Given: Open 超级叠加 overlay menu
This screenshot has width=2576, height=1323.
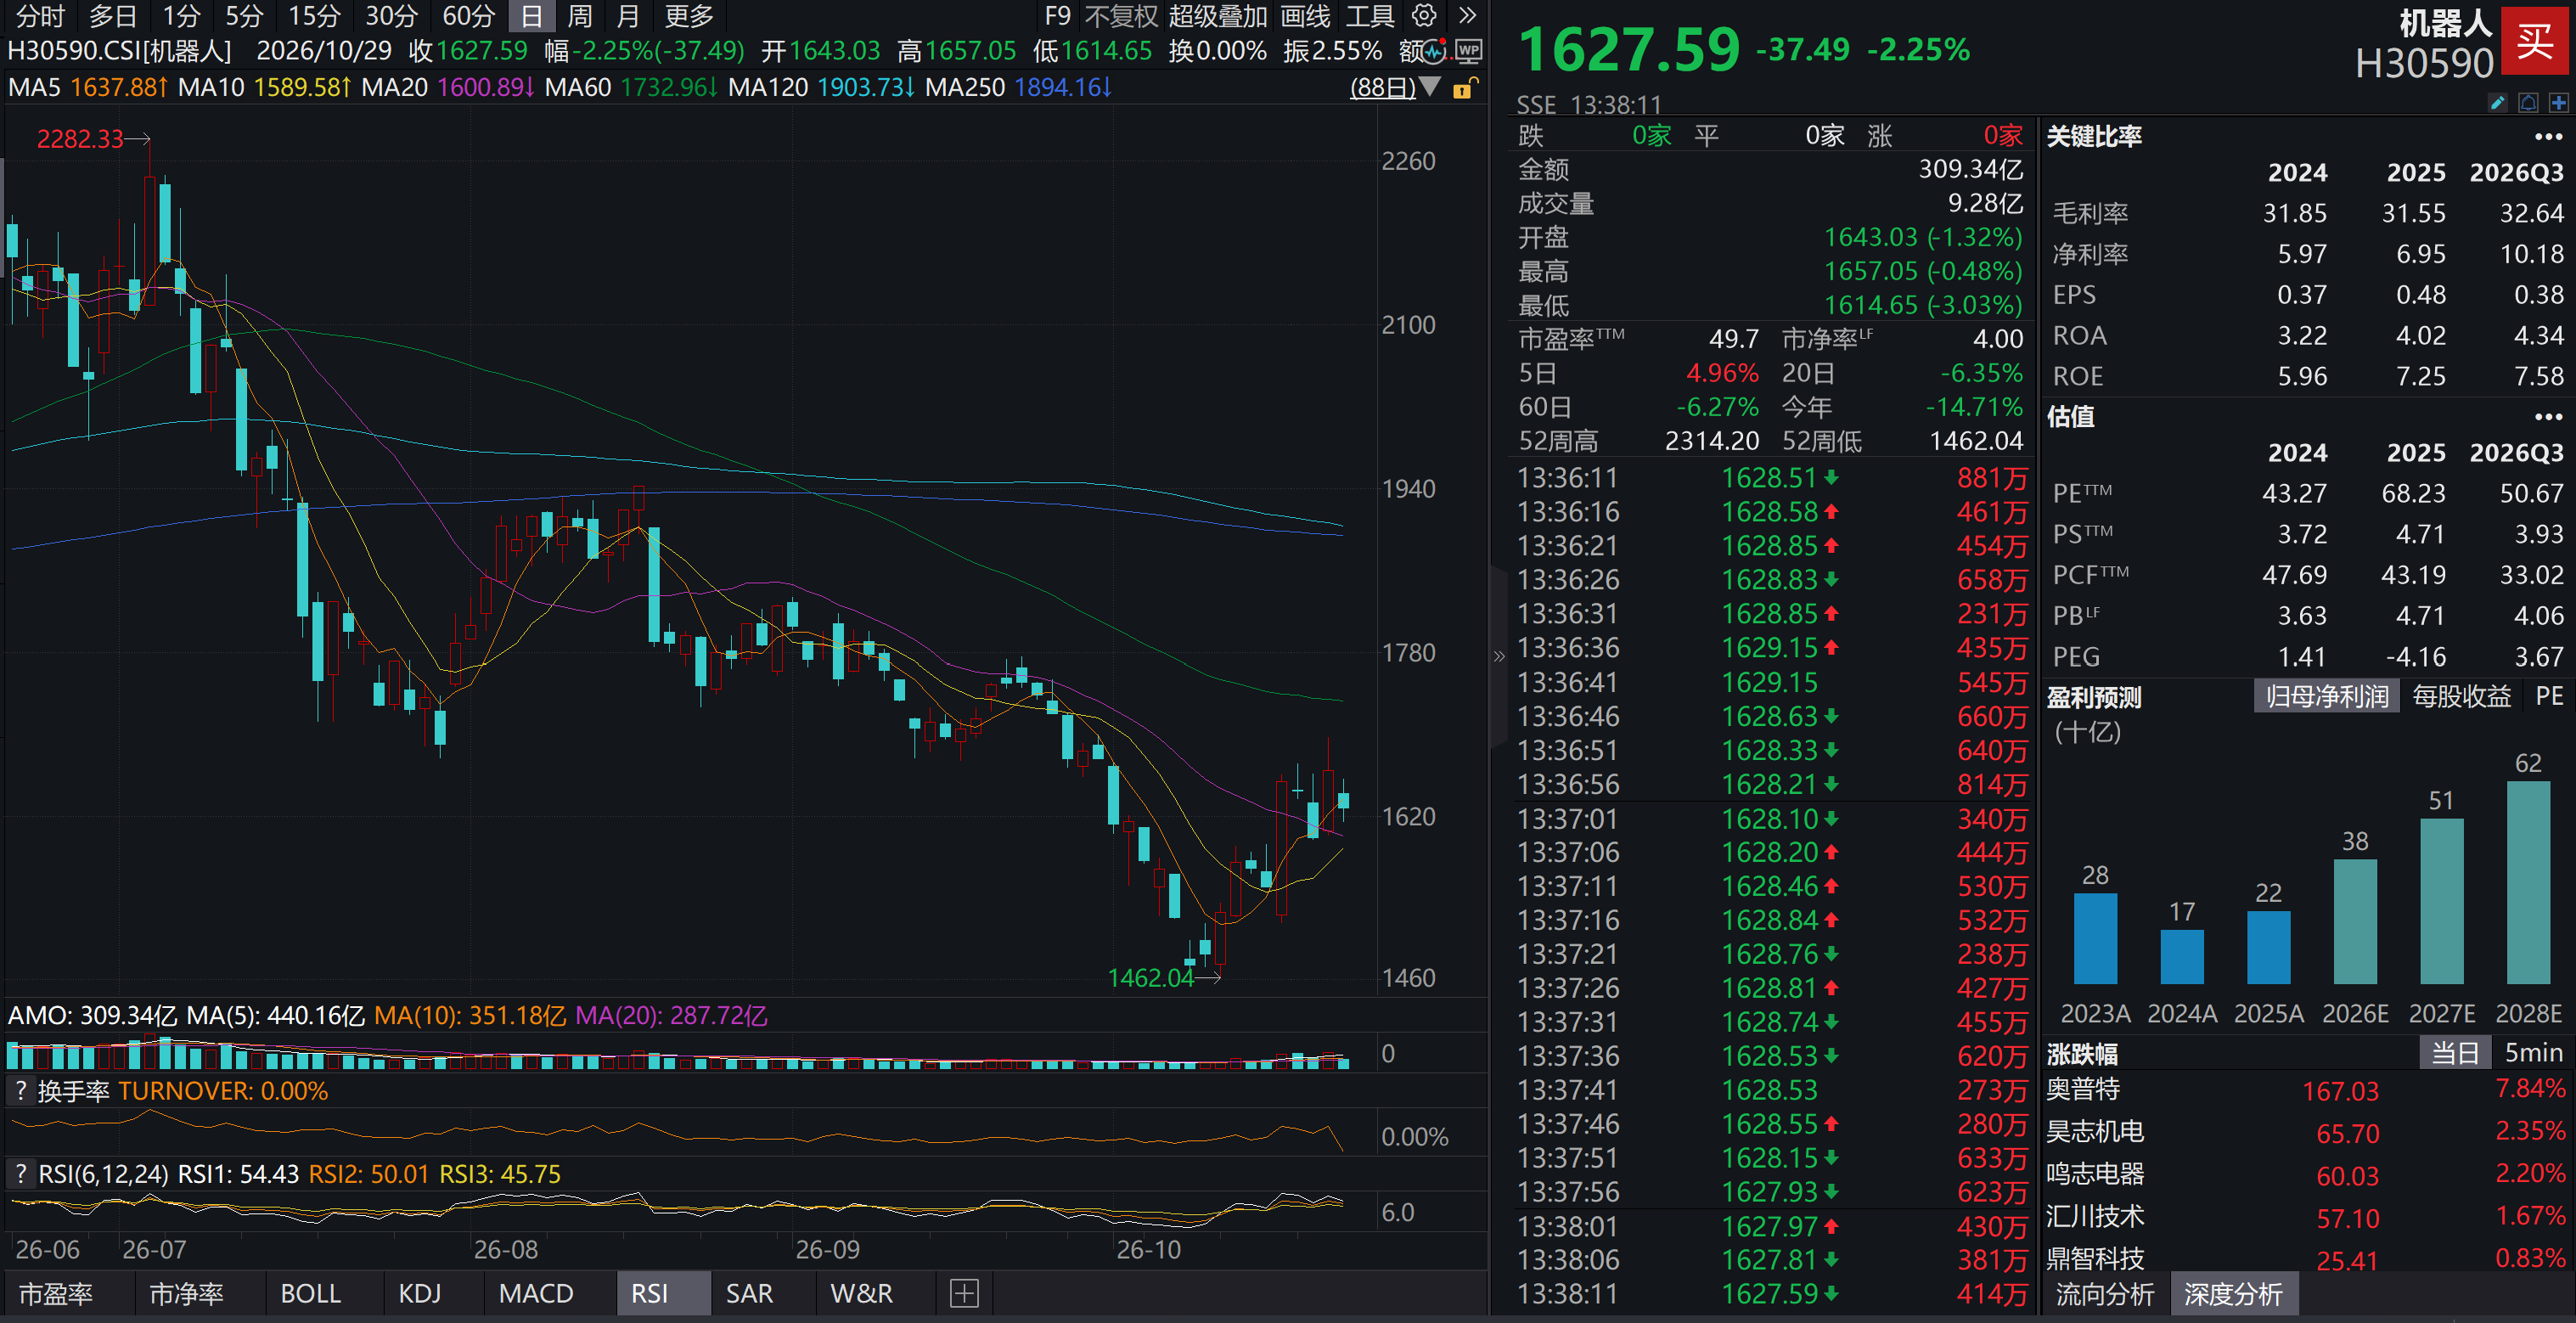Looking at the screenshot, I should (1217, 16).
